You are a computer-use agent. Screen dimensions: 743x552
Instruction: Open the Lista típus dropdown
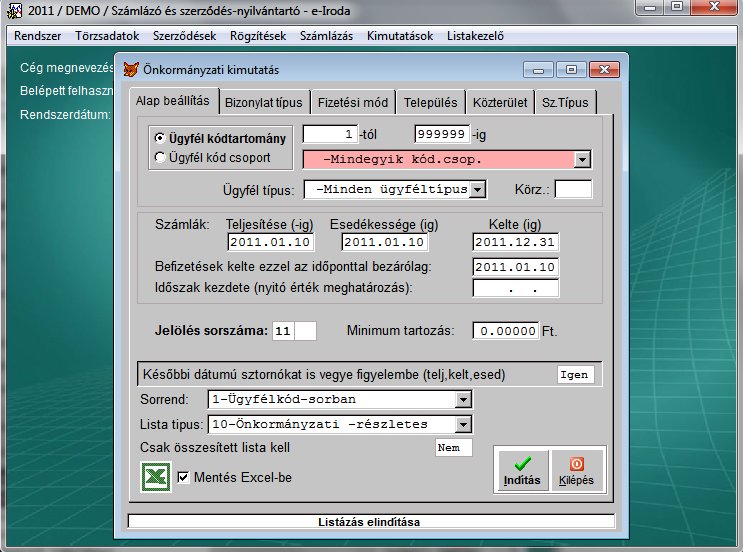tap(462, 424)
